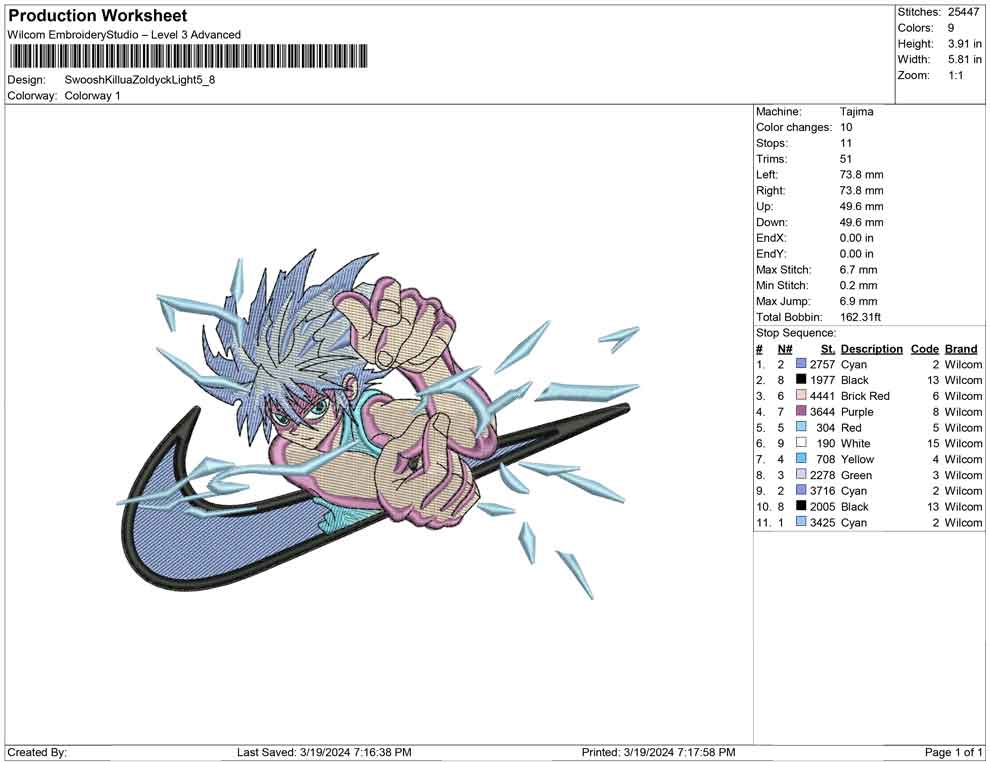The image size is (990, 762).
Task: Click the "N#" column header
Action: coord(785,349)
